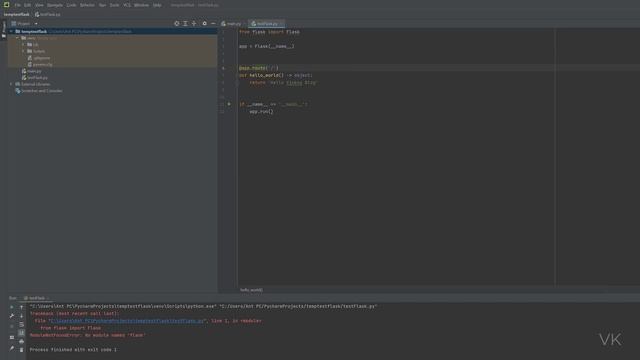Toggle scroll to end icon in Run console

coord(22,333)
